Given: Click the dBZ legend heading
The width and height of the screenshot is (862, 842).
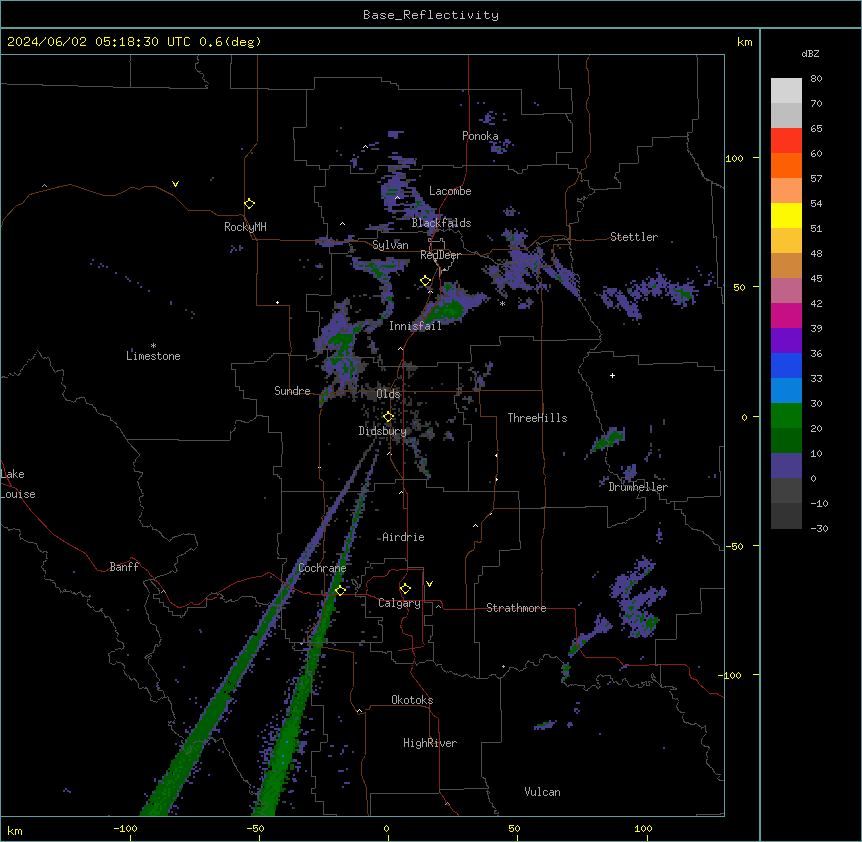Looking at the screenshot, I should (x=810, y=54).
